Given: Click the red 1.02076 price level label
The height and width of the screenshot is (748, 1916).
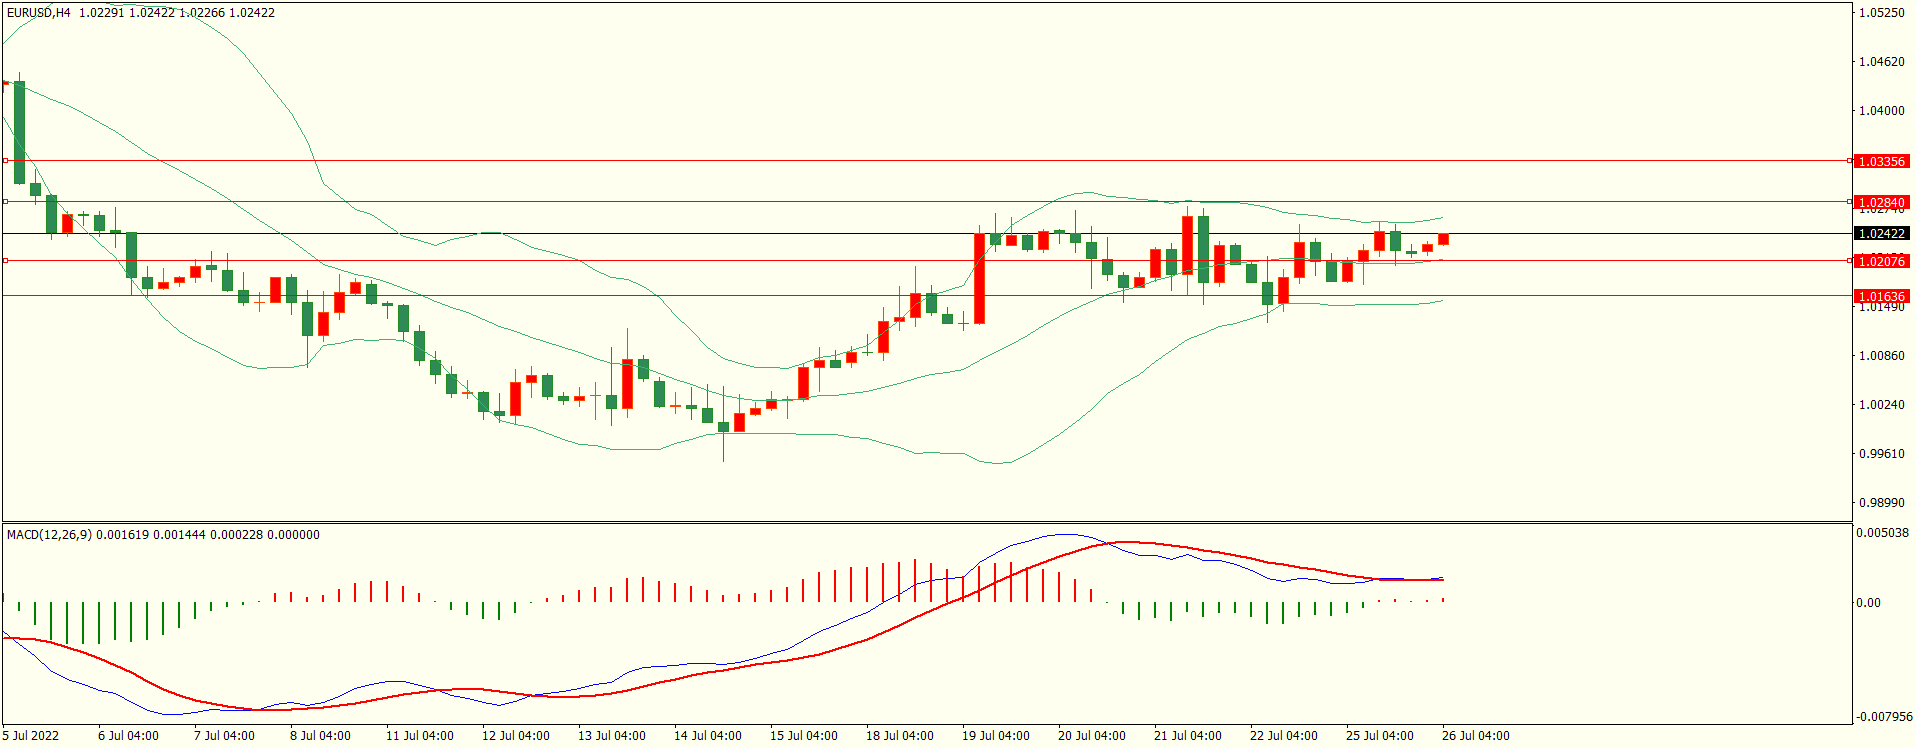Looking at the screenshot, I should tap(1880, 261).
